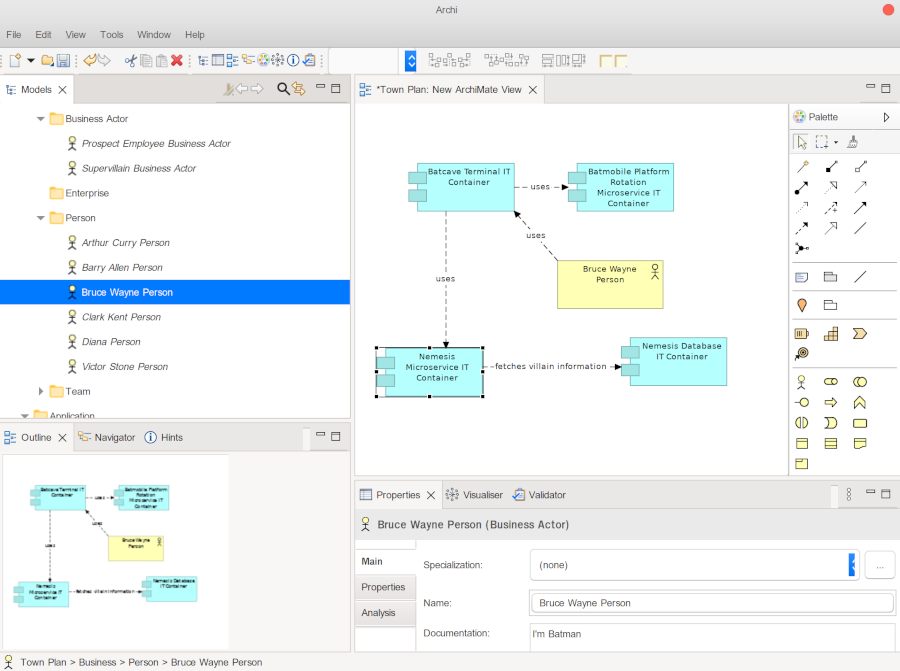This screenshot has width=900, height=671.
Task: Click the Save toolbar icon
Action: point(64,60)
